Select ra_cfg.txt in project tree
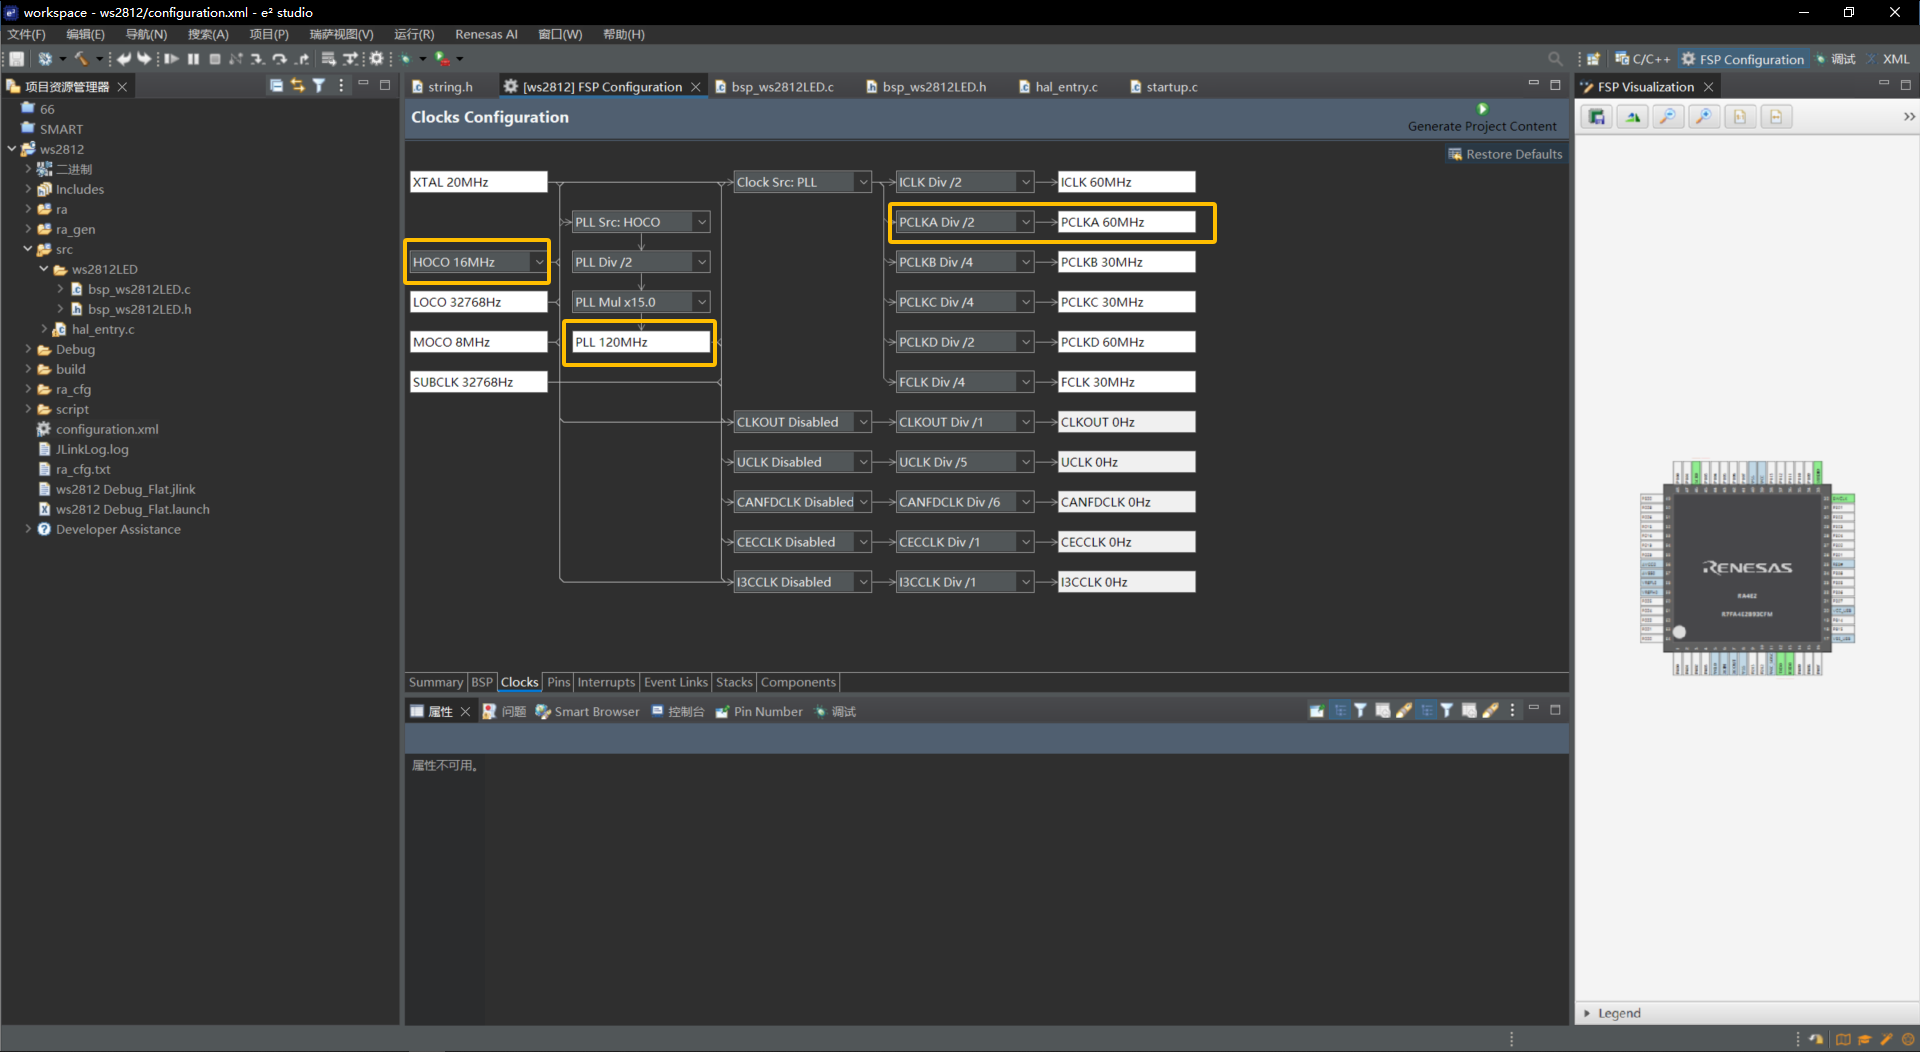 click(x=83, y=469)
